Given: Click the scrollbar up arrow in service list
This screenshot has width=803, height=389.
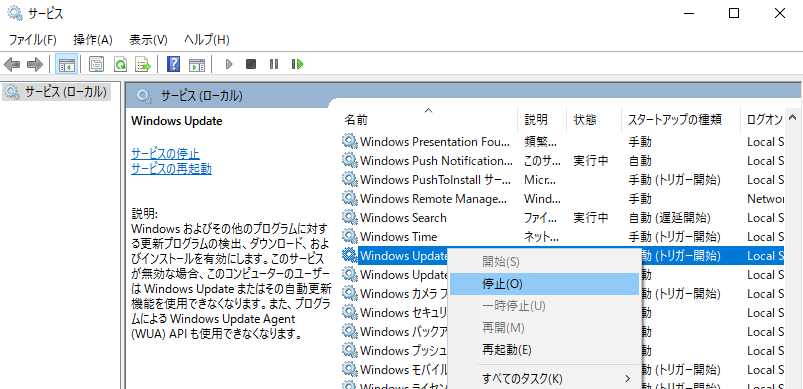Looking at the screenshot, I should [x=793, y=117].
